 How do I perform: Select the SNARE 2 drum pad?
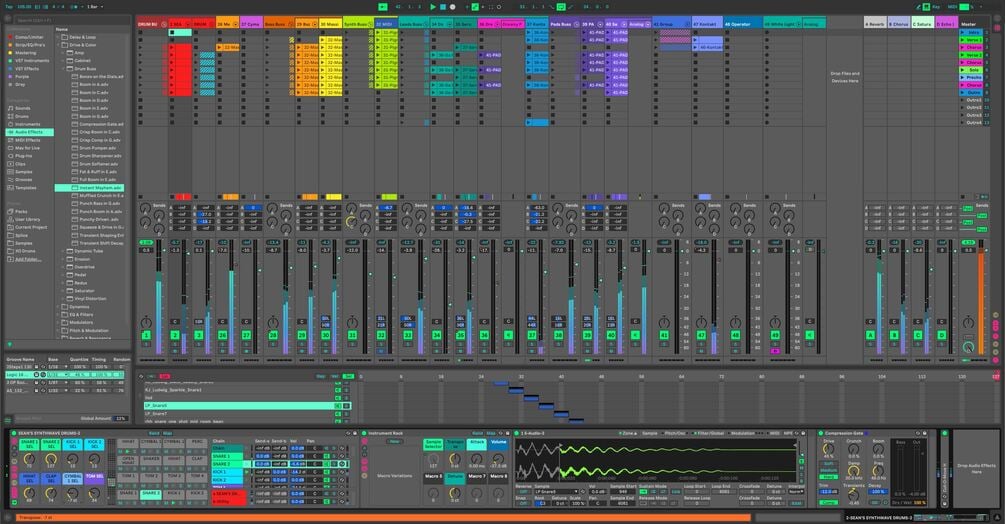coord(151,494)
